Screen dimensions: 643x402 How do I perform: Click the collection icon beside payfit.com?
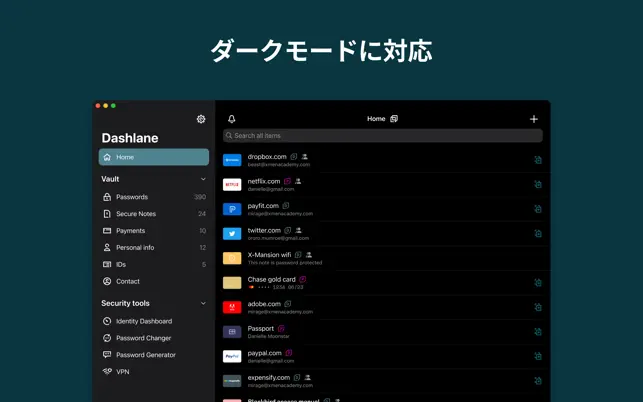tap(286, 206)
